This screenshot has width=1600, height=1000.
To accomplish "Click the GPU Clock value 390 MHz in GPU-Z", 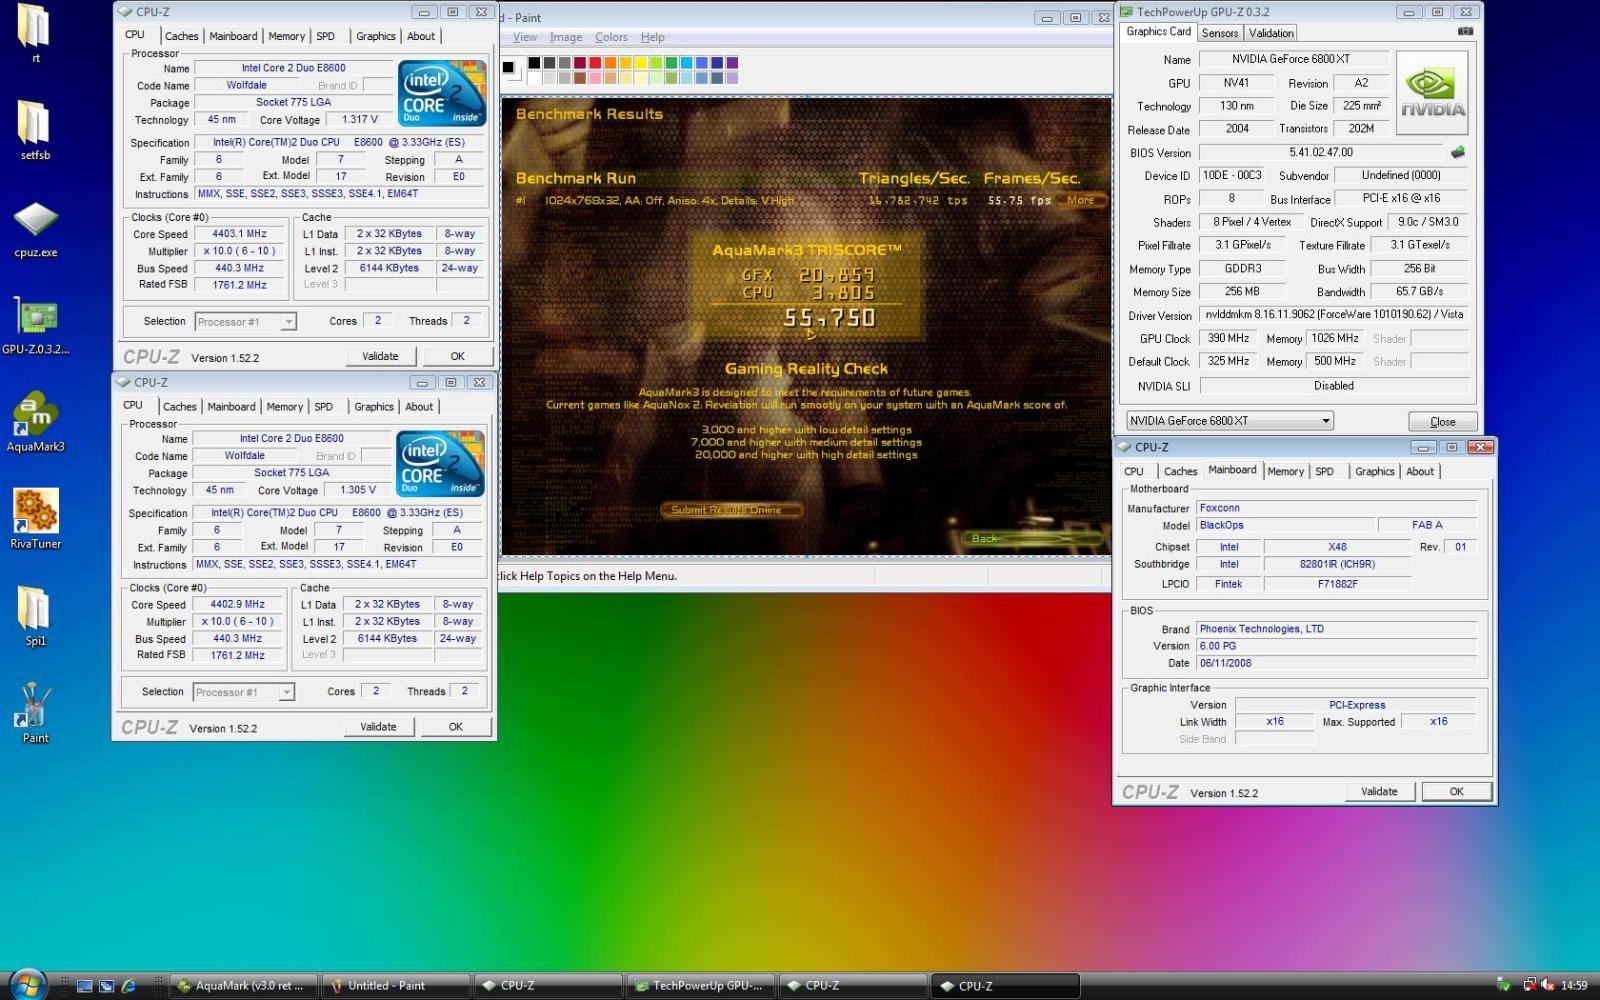I will pos(1228,338).
